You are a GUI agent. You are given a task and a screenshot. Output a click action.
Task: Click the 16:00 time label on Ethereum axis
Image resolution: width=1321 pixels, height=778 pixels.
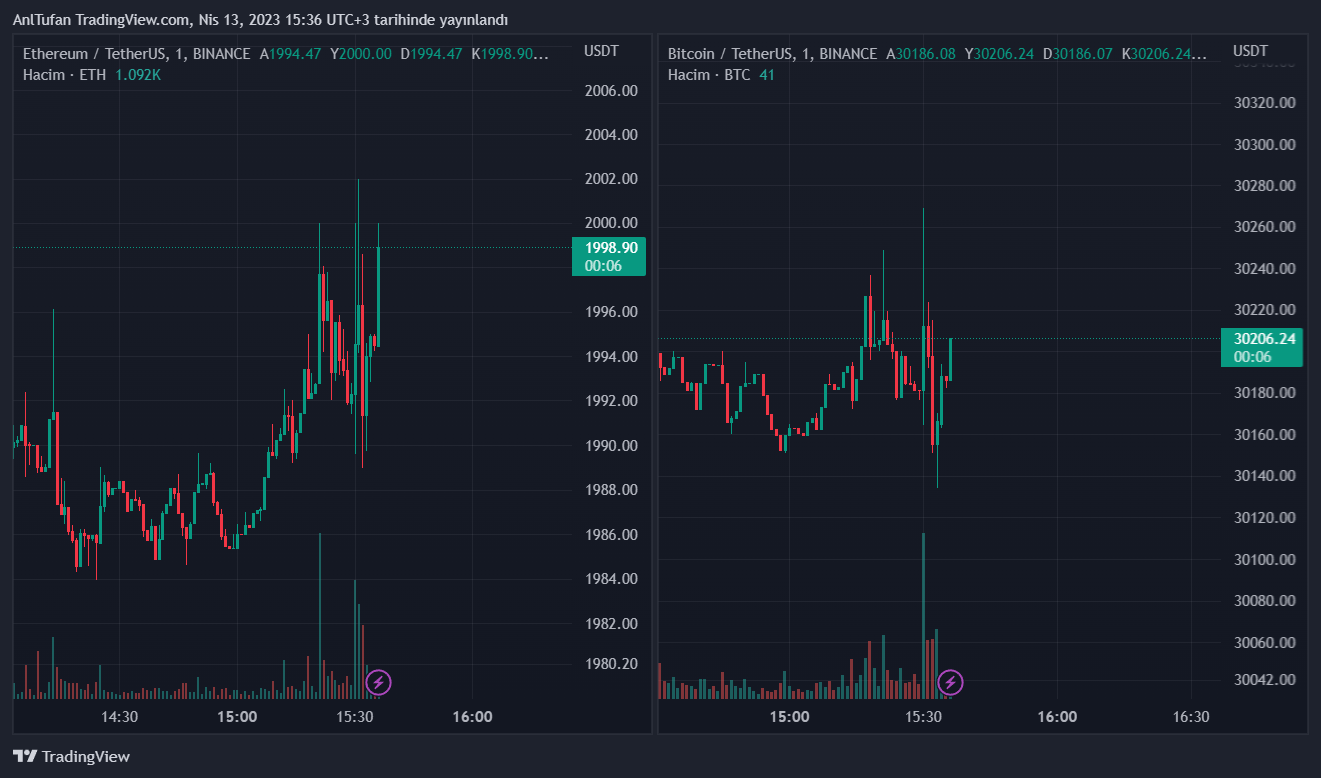click(x=472, y=717)
